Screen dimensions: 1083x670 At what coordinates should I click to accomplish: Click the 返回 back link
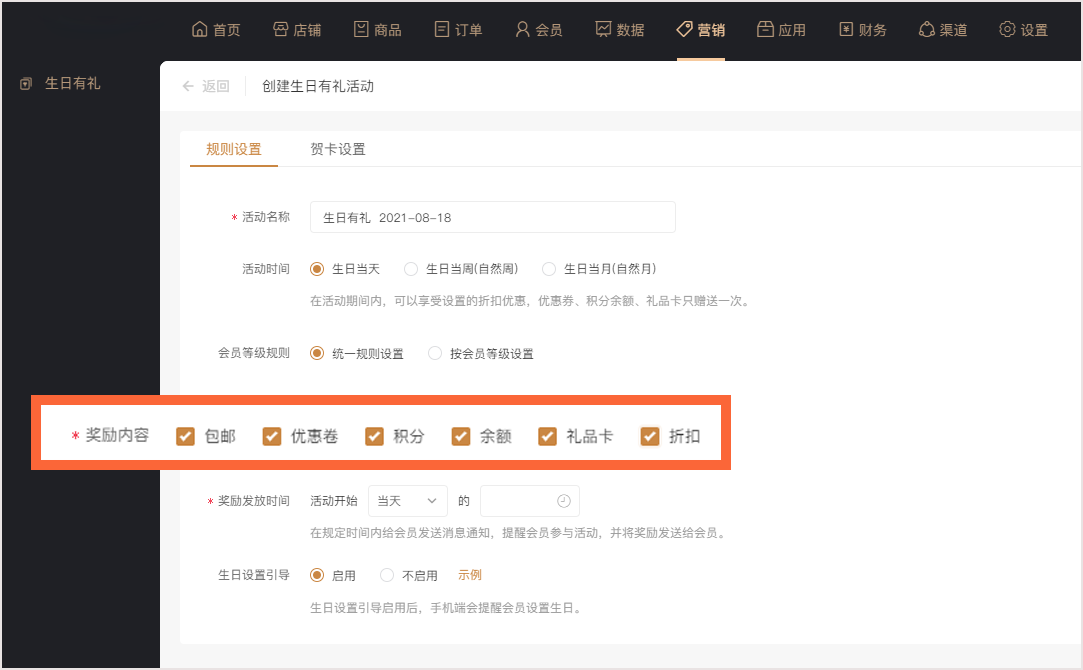206,86
